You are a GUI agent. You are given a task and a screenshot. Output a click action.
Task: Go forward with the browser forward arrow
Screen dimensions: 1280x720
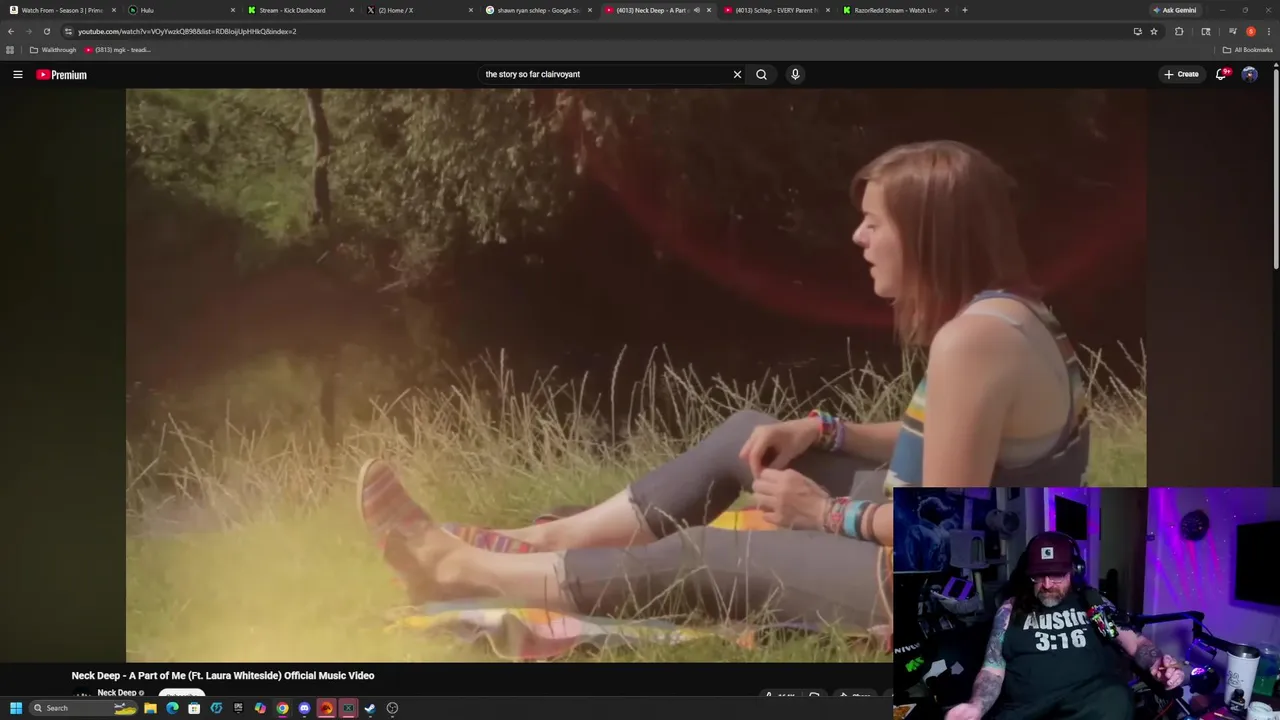28,31
